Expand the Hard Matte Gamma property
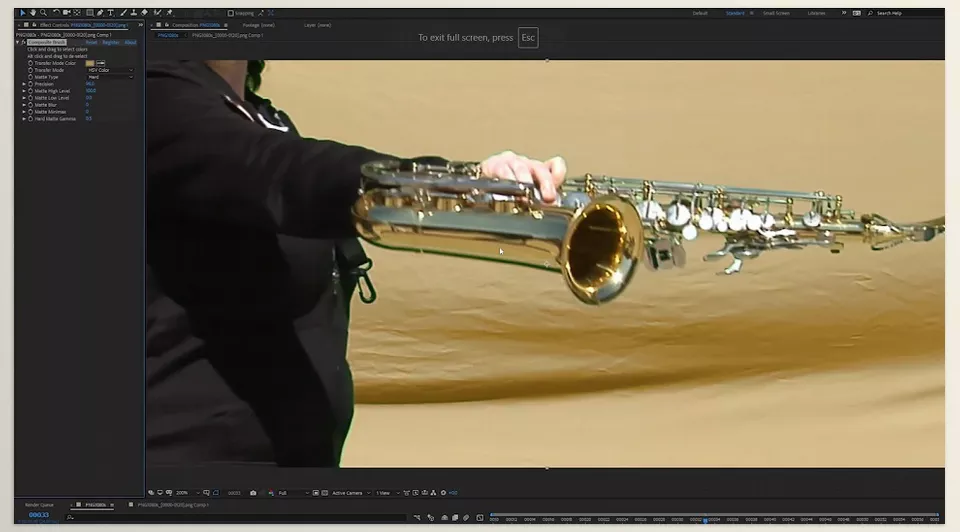The height and width of the screenshot is (532, 960). [24, 119]
